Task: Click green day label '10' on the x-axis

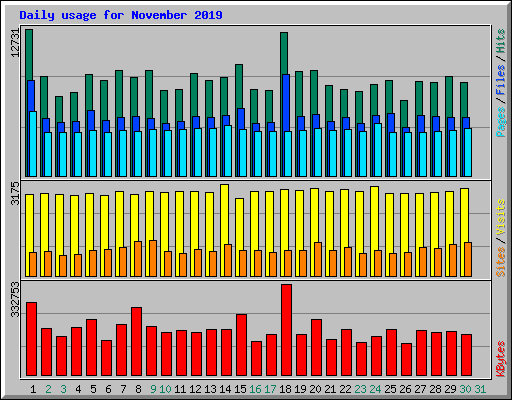Action: pyautogui.click(x=165, y=389)
